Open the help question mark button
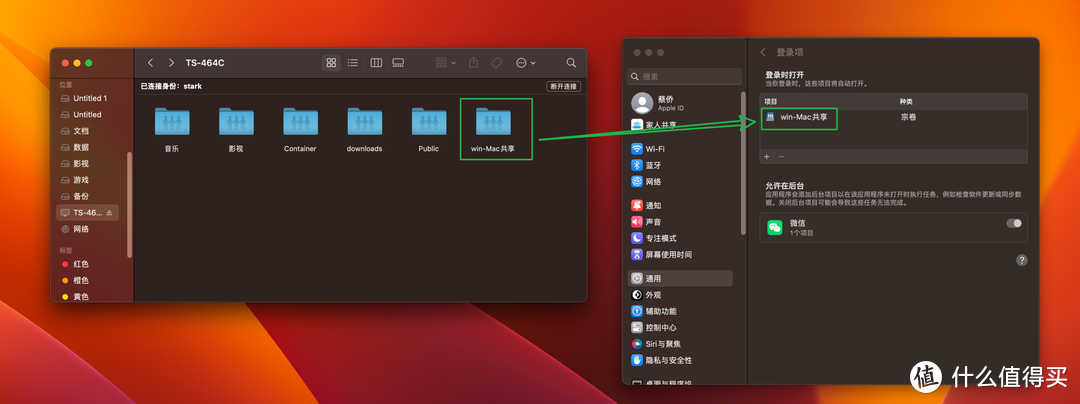Image resolution: width=1080 pixels, height=404 pixels. (1021, 260)
